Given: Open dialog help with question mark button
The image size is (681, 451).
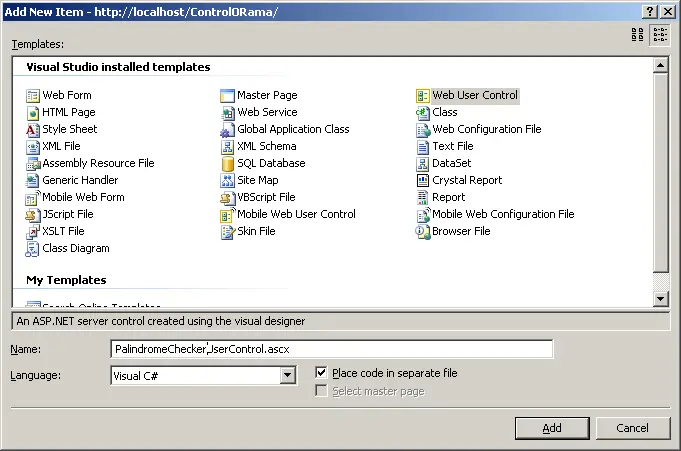Looking at the screenshot, I should click(649, 12).
